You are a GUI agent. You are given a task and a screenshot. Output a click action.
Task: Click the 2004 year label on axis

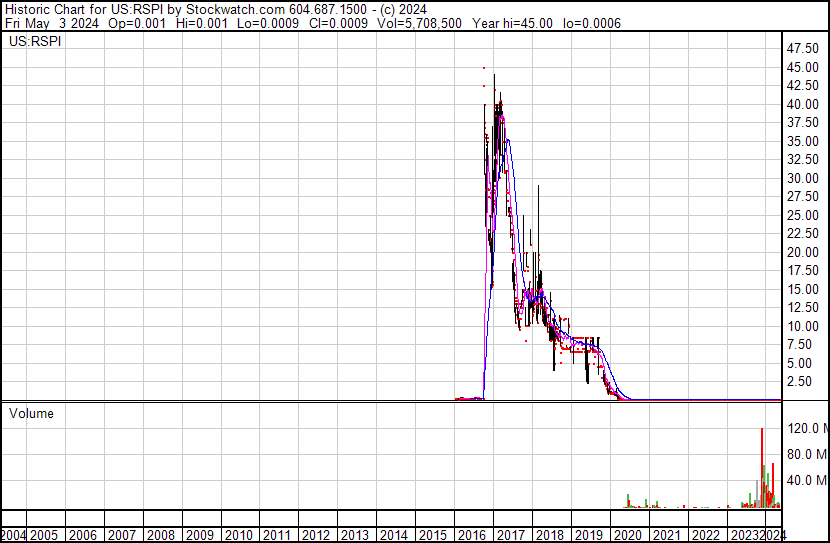(x=15, y=535)
